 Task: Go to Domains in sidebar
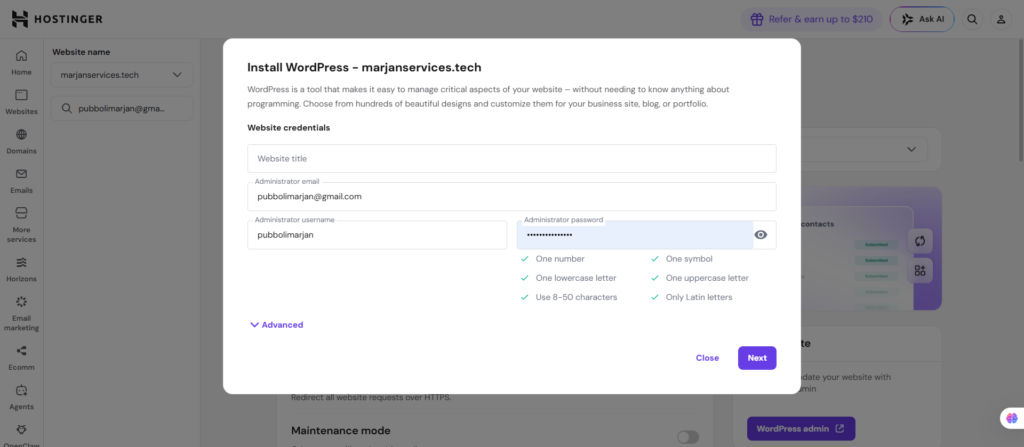pos(22,141)
